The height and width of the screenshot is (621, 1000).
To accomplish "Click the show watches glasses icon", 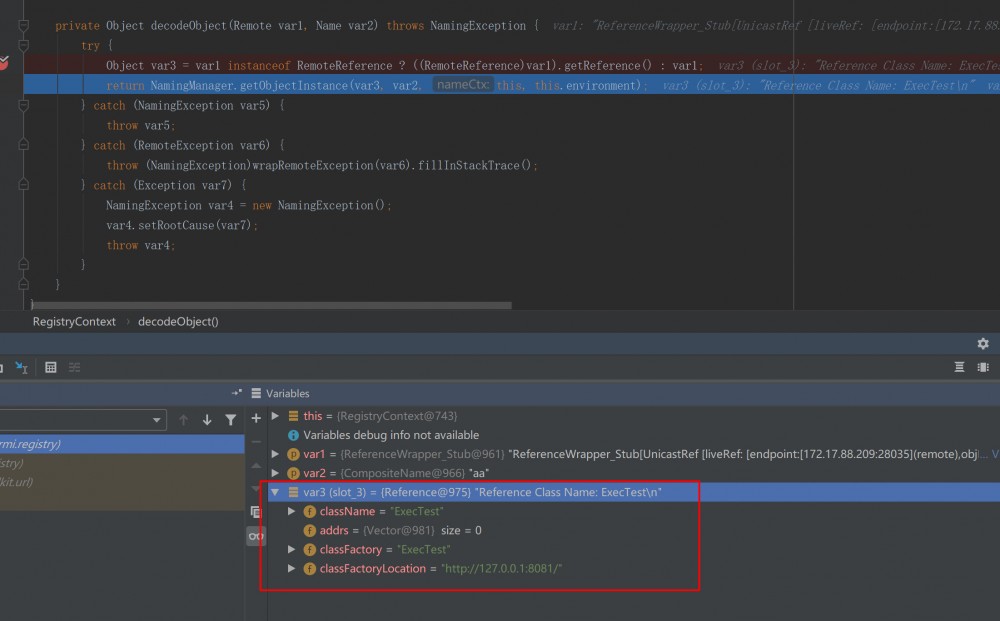I will 256,537.
